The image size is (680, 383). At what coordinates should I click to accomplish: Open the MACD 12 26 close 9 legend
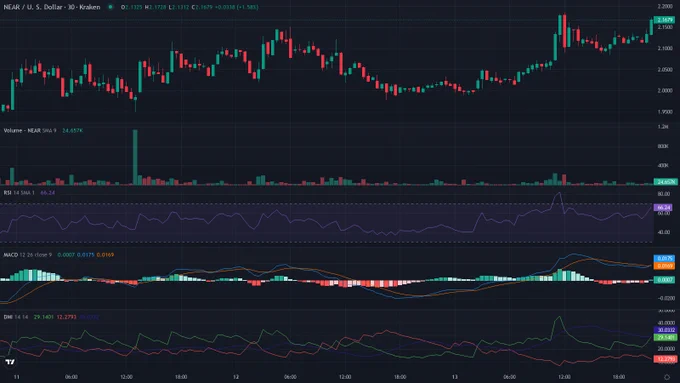[x=27, y=255]
